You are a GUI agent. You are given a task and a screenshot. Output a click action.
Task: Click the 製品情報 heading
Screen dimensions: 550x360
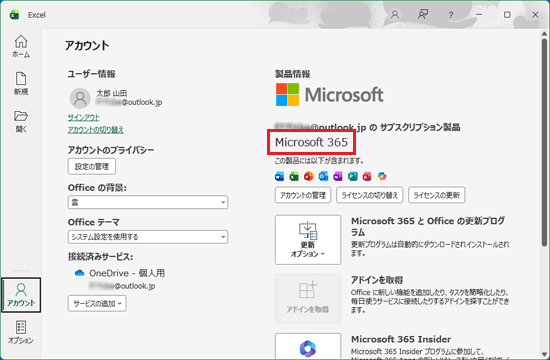point(293,74)
